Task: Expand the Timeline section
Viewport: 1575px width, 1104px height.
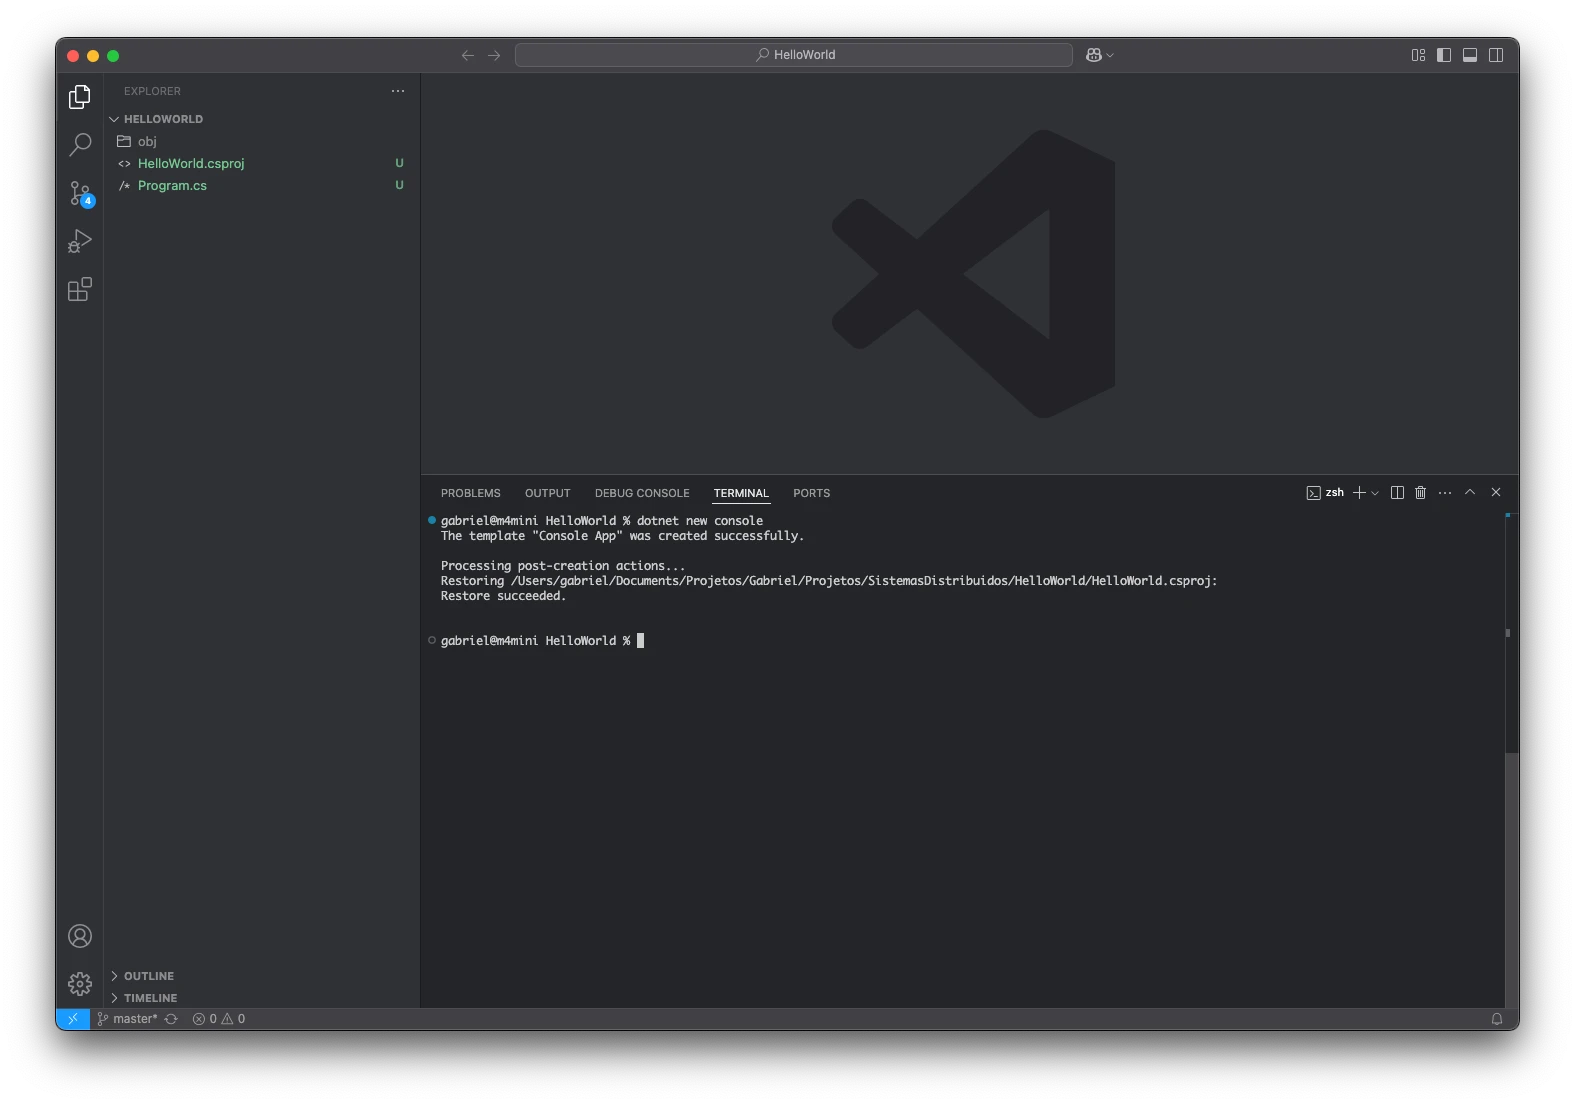Action: click(x=150, y=998)
